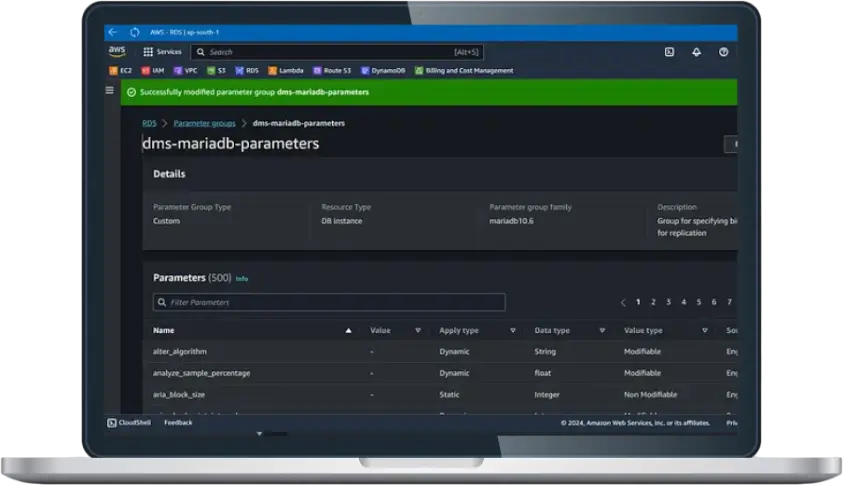Click the float data type cell
Screen dimensions: 843x485
(542, 373)
